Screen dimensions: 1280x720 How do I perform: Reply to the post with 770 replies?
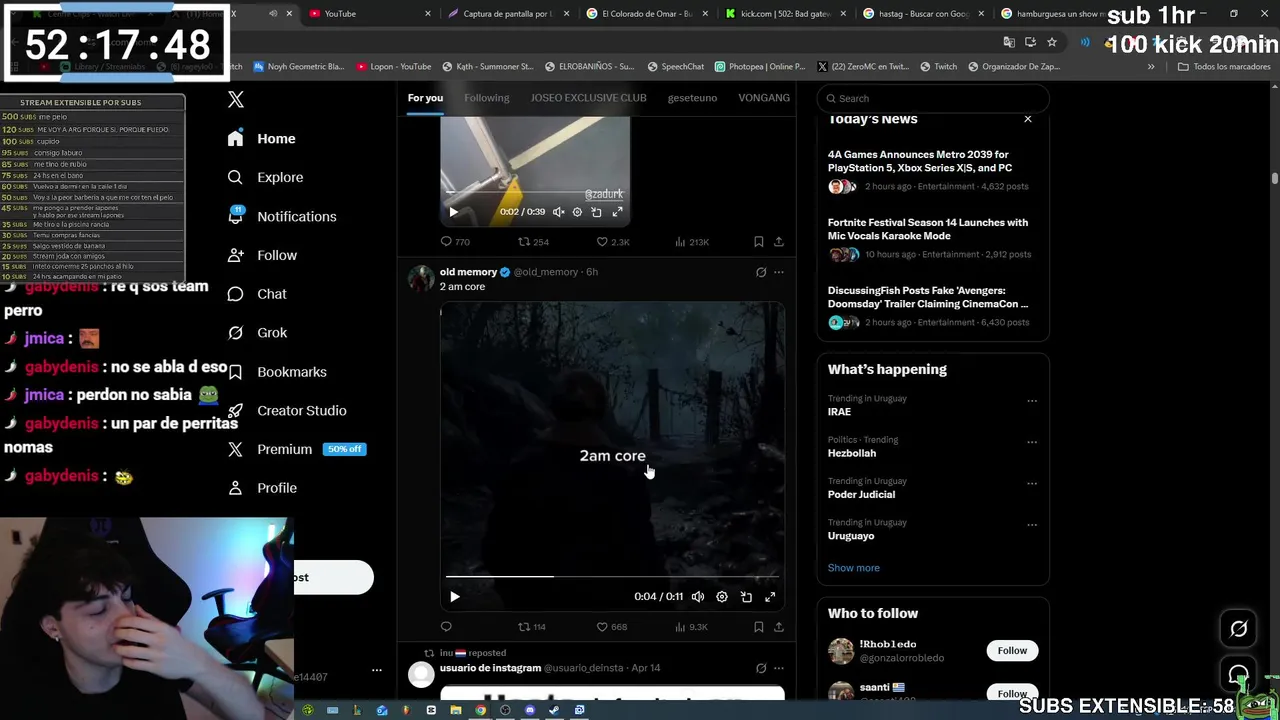(455, 242)
